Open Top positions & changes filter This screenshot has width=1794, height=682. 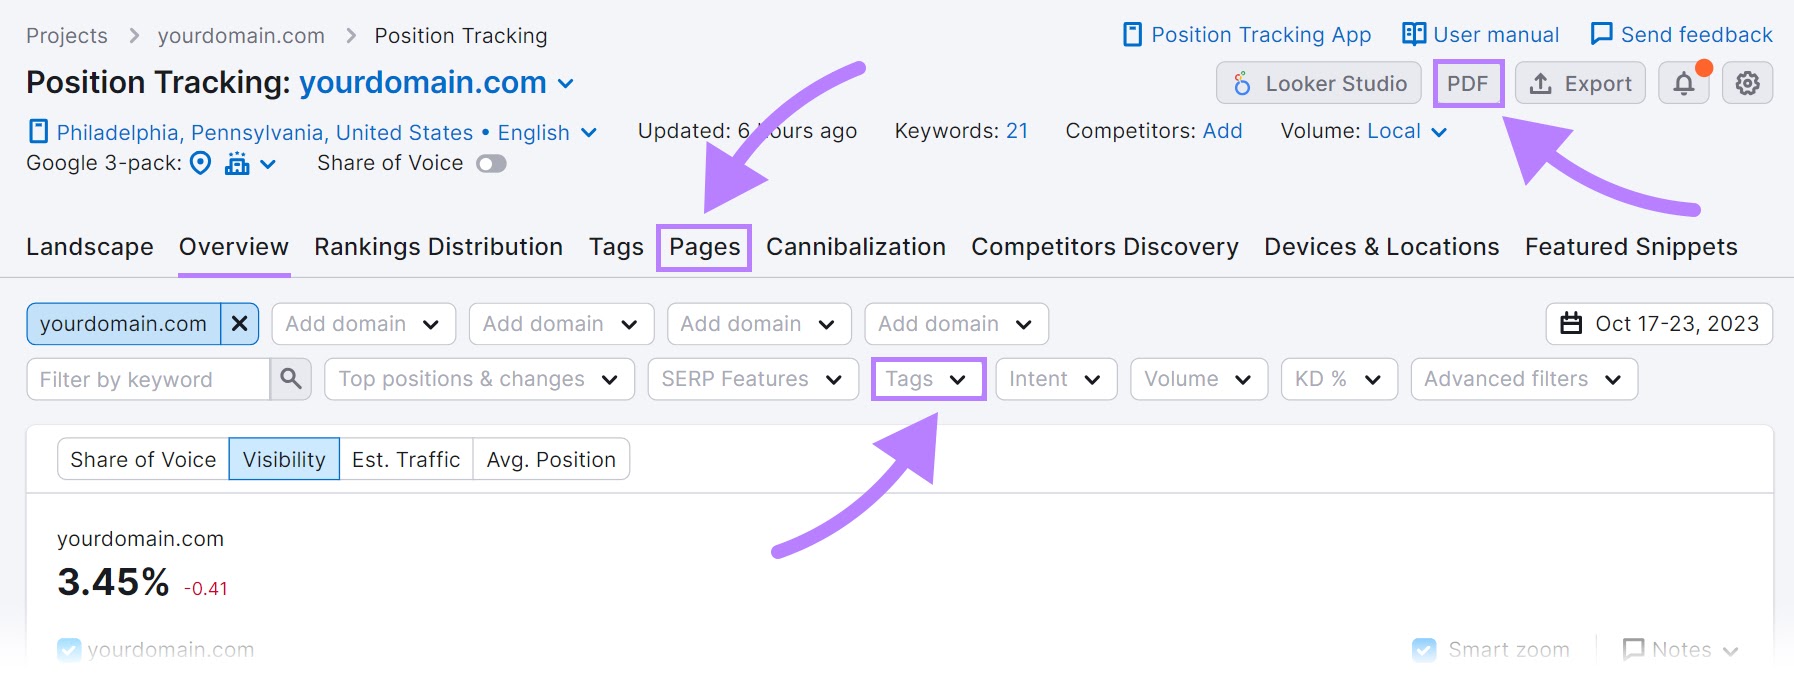click(x=480, y=379)
